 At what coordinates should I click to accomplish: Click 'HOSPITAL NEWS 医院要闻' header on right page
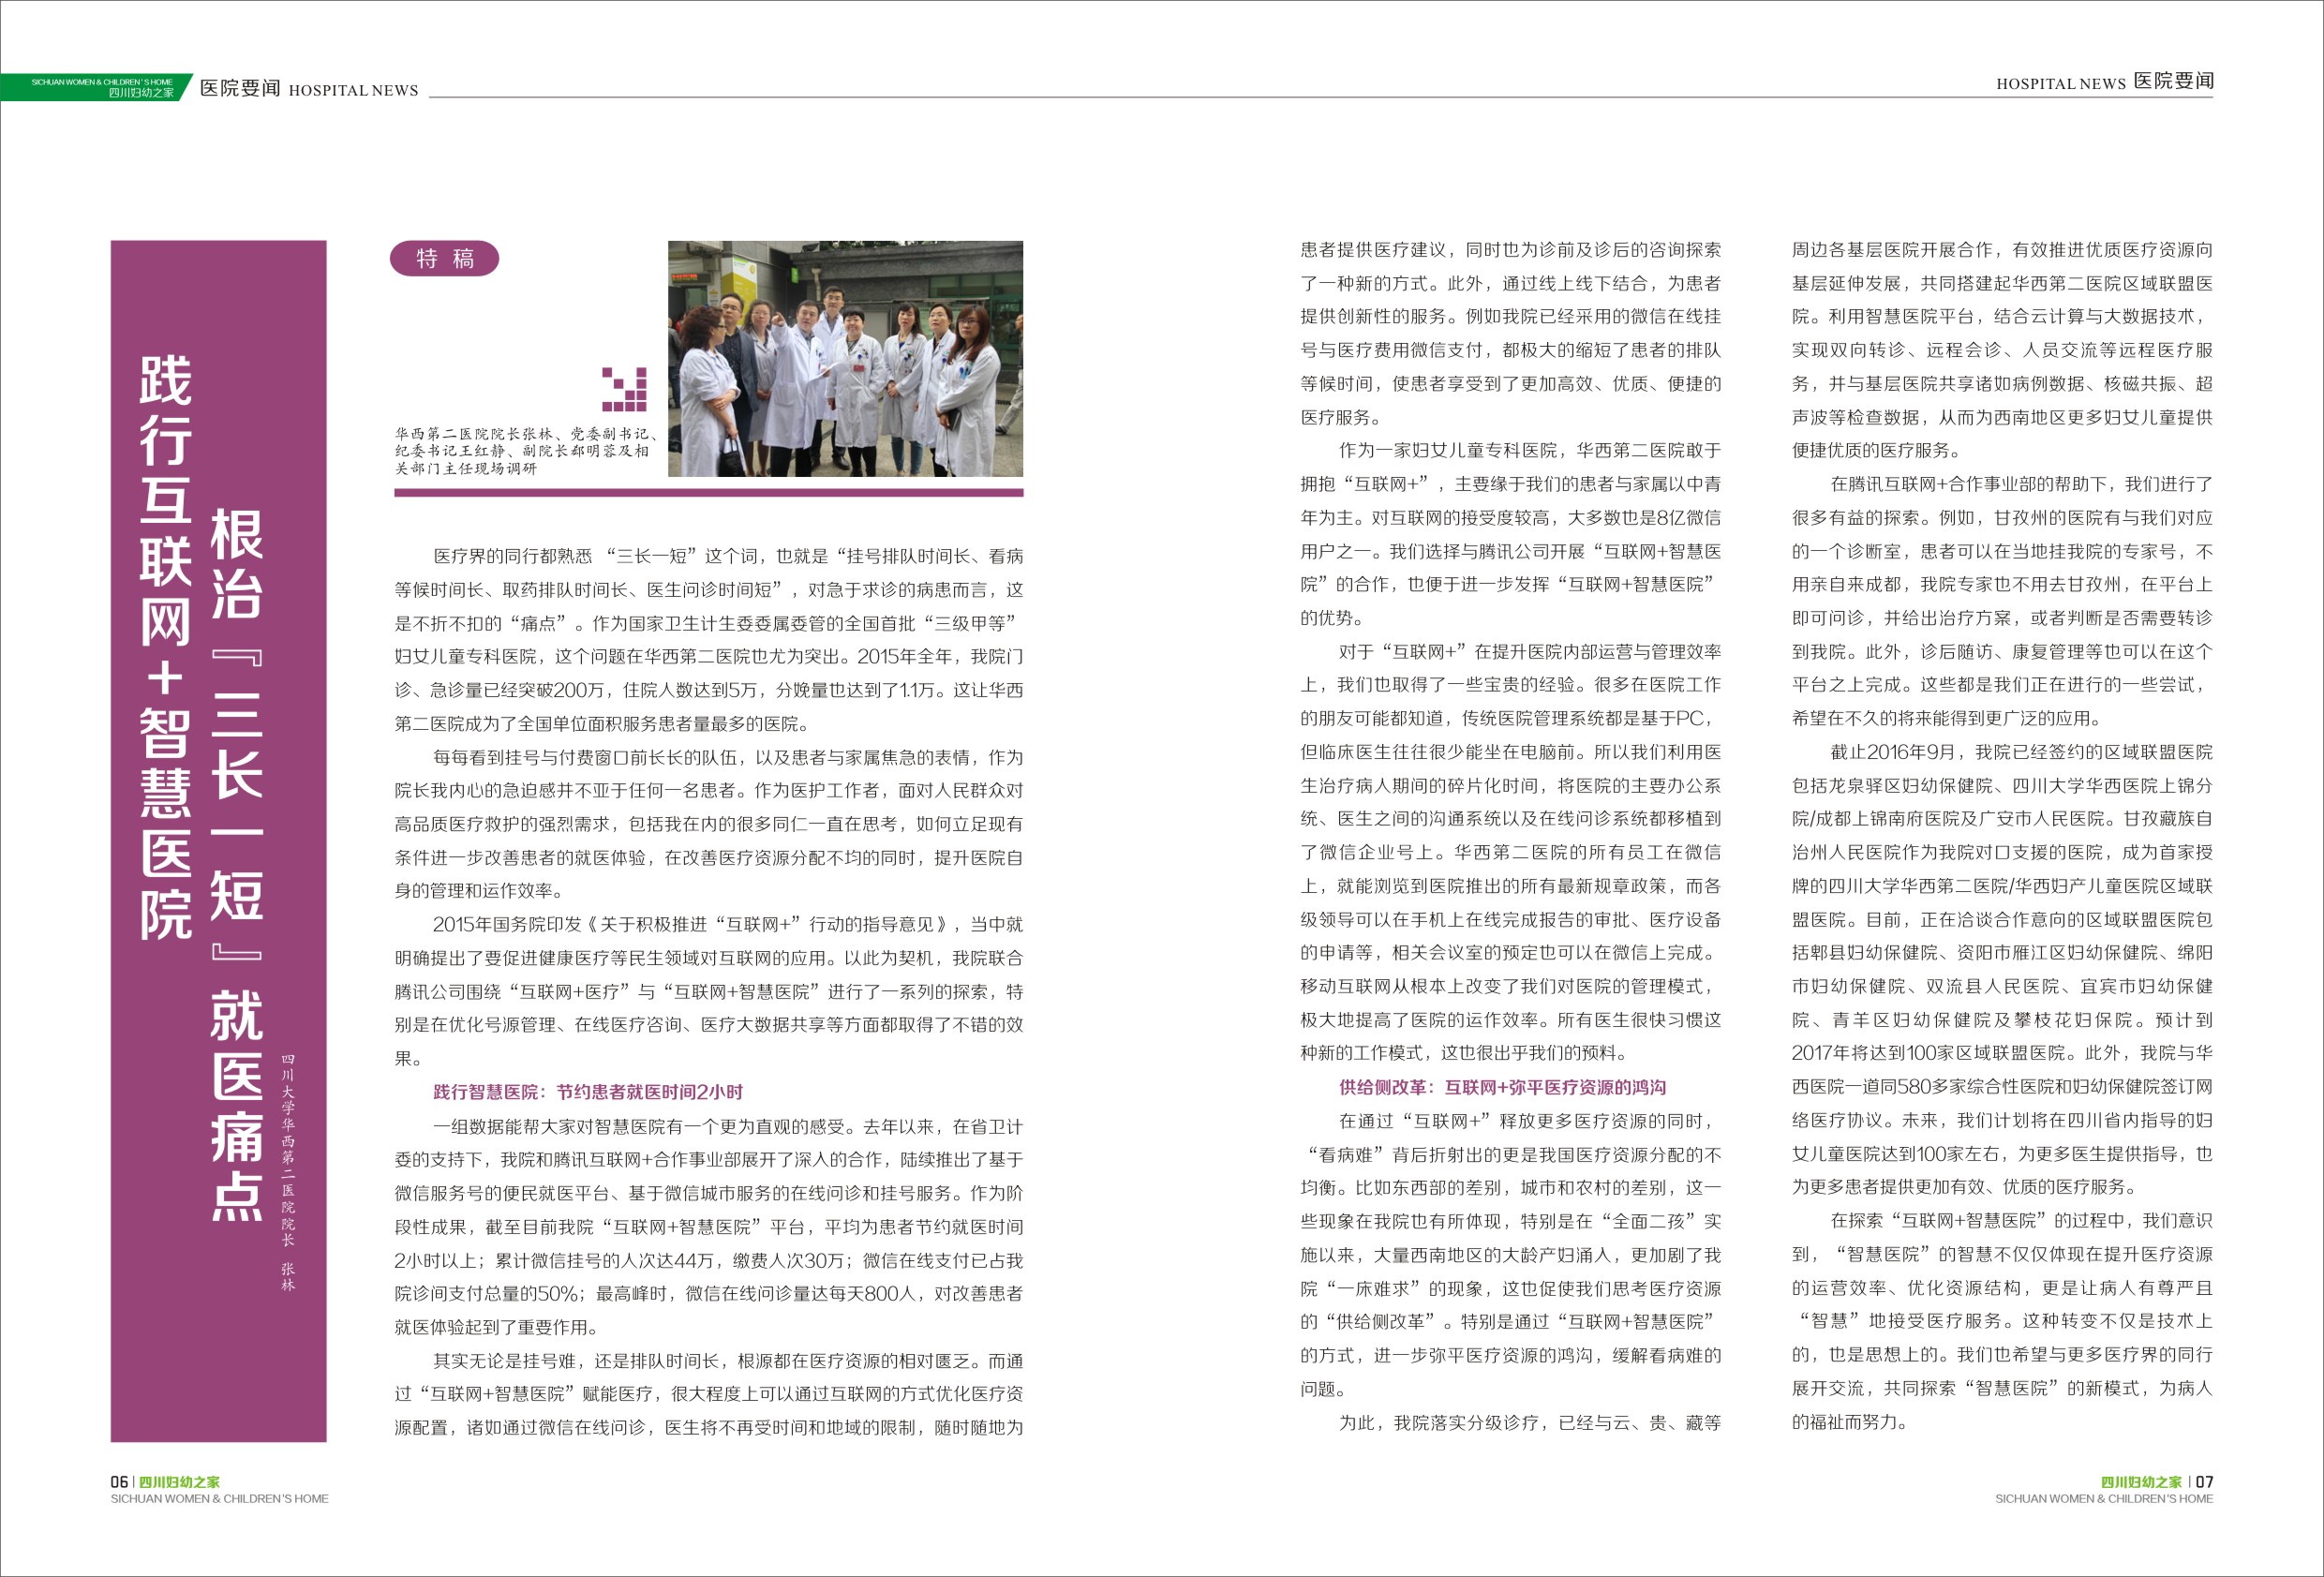pos(2105,82)
